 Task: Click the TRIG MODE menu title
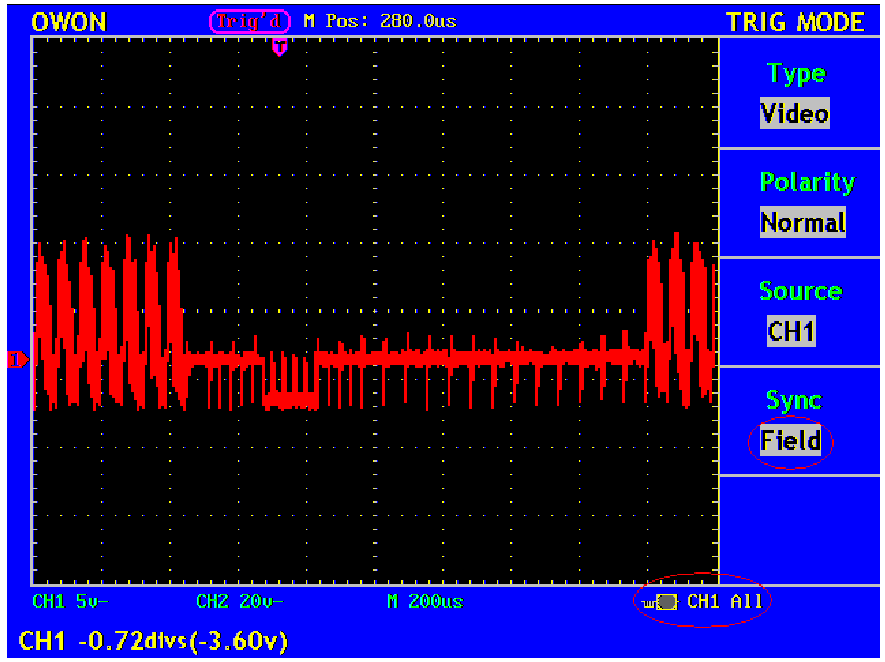795,22
